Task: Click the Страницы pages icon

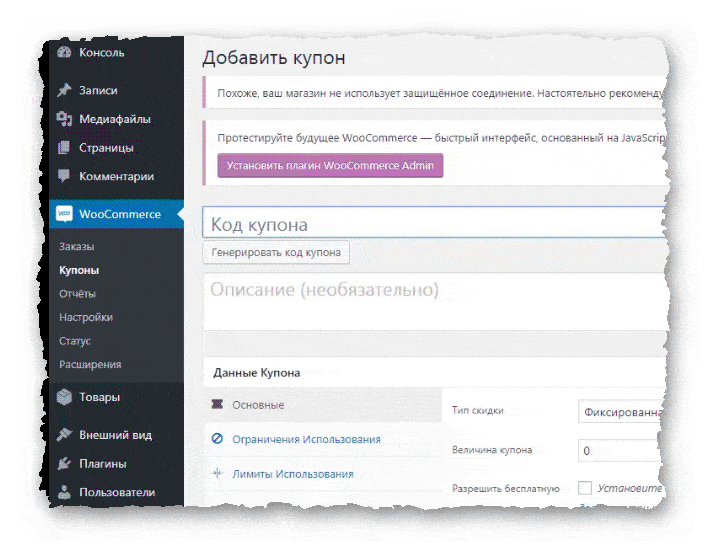Action: [x=64, y=148]
